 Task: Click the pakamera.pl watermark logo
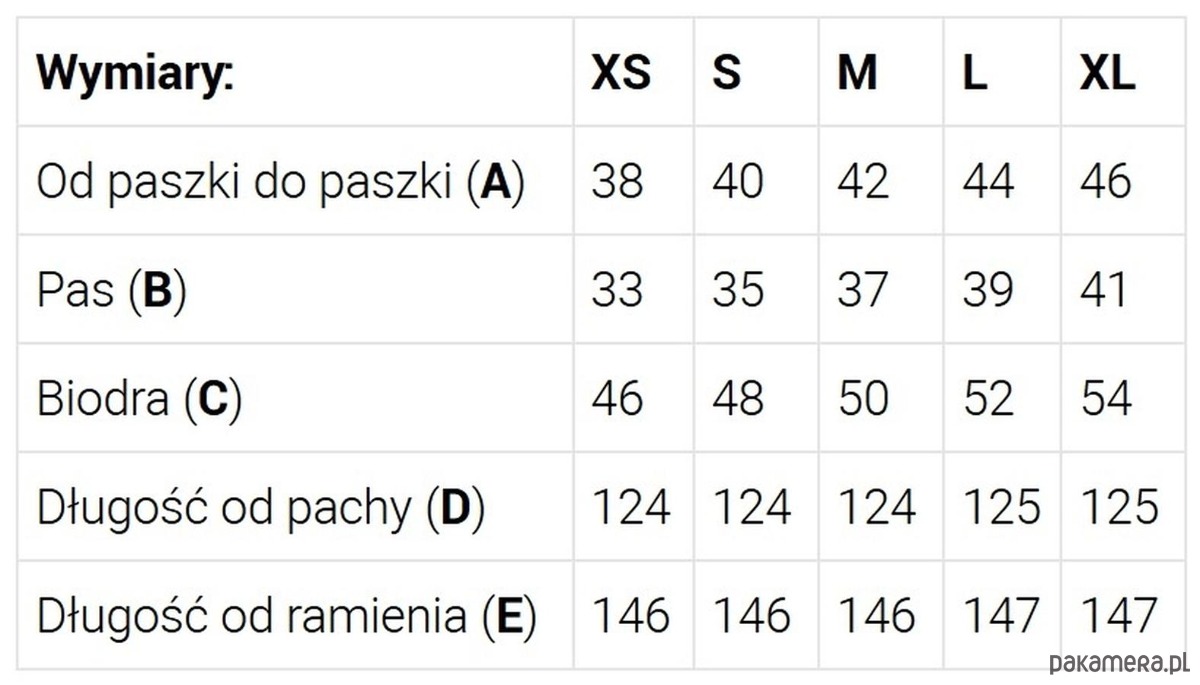point(1118,662)
